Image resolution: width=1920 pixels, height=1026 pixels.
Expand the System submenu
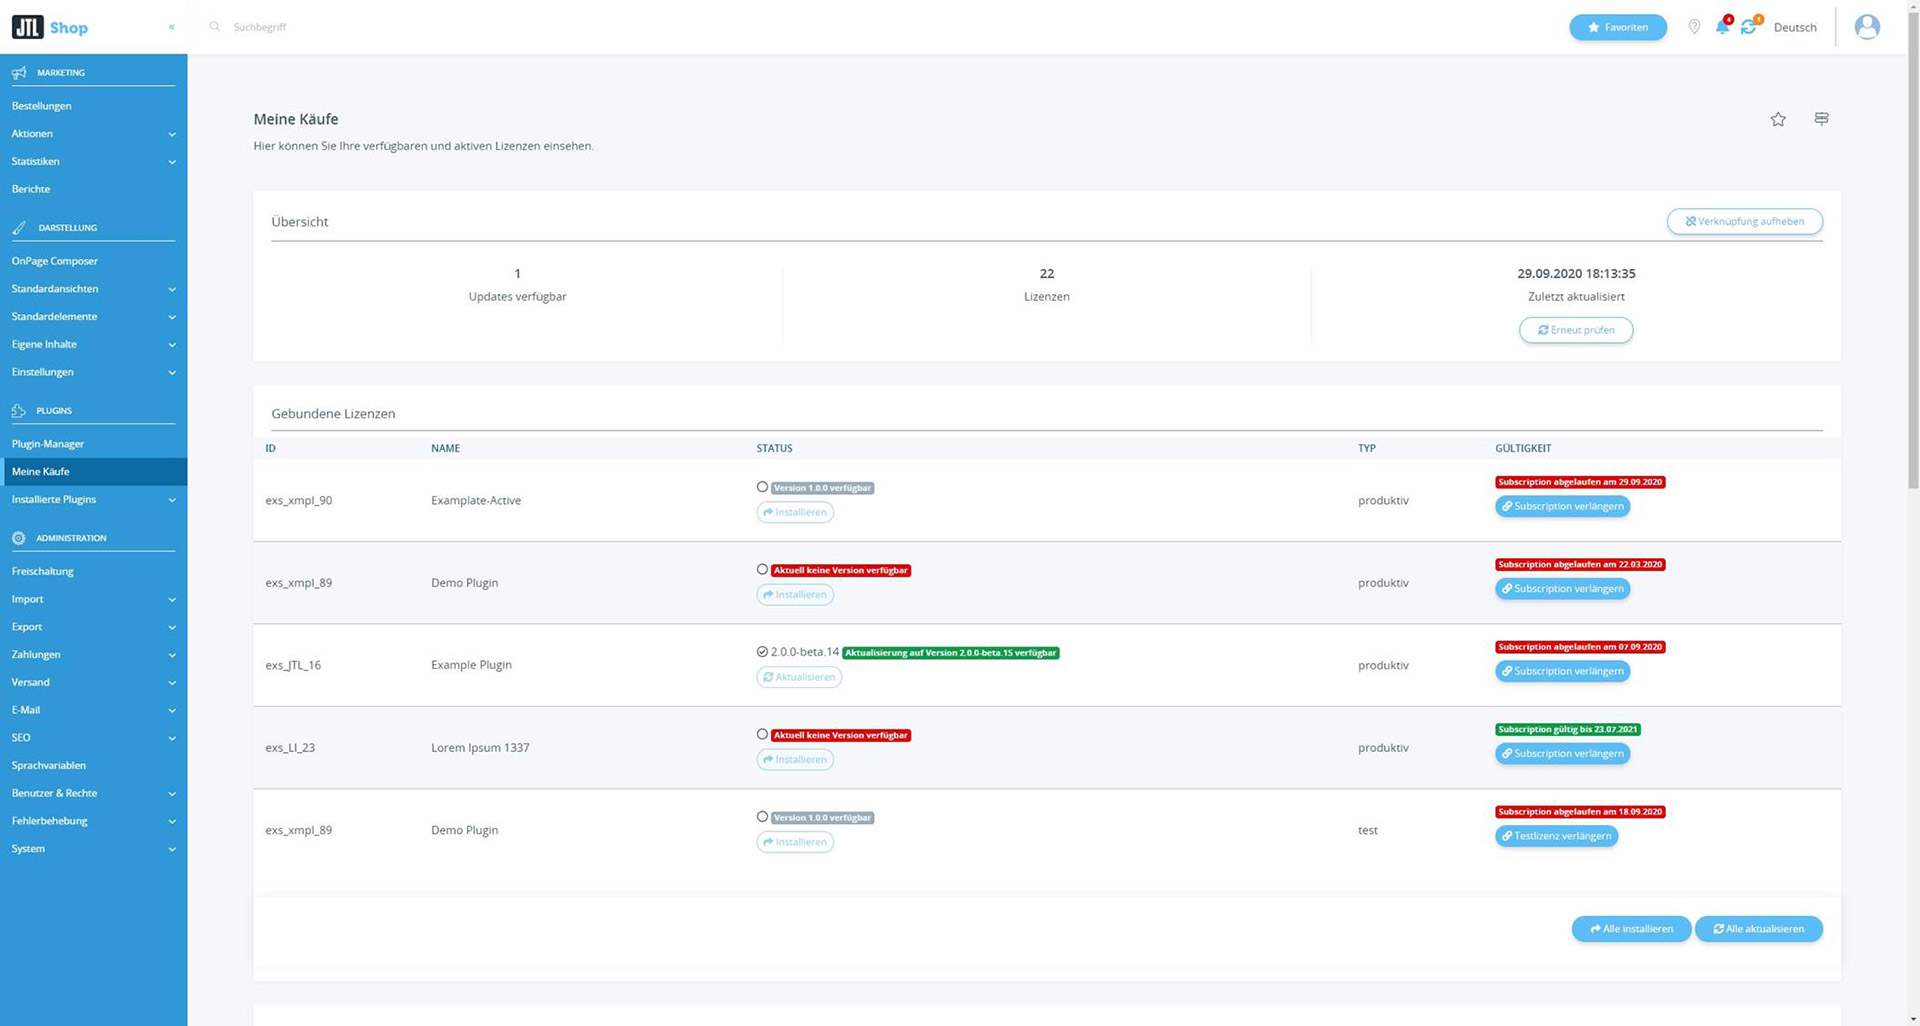pos(94,849)
